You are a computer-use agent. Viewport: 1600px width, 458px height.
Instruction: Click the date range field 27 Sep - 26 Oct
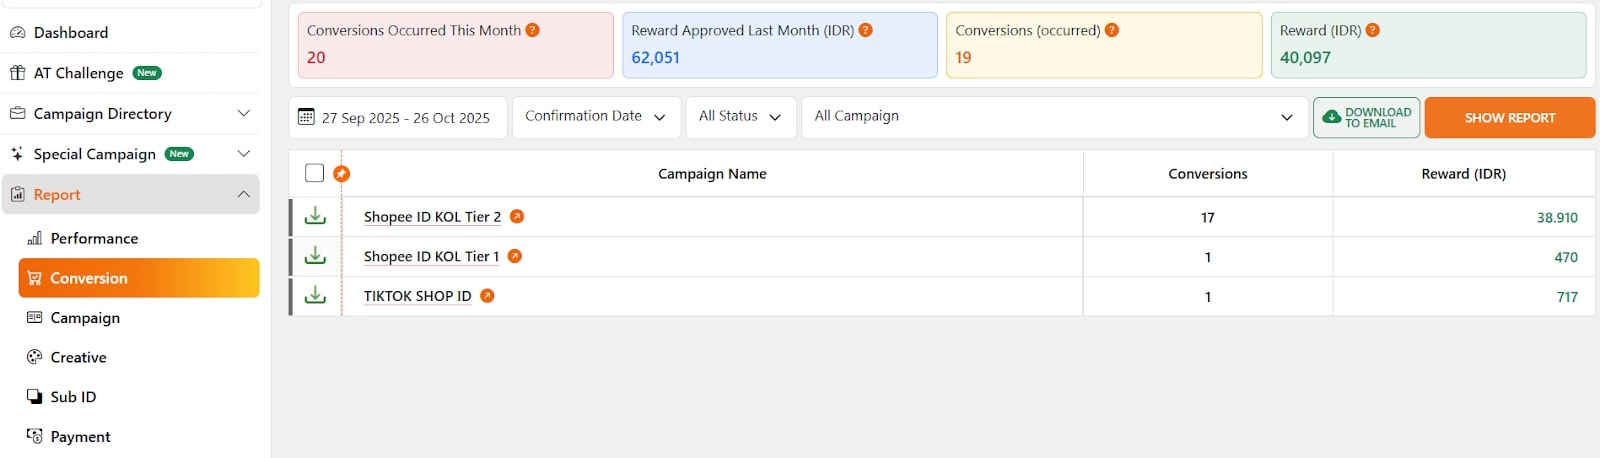(398, 118)
